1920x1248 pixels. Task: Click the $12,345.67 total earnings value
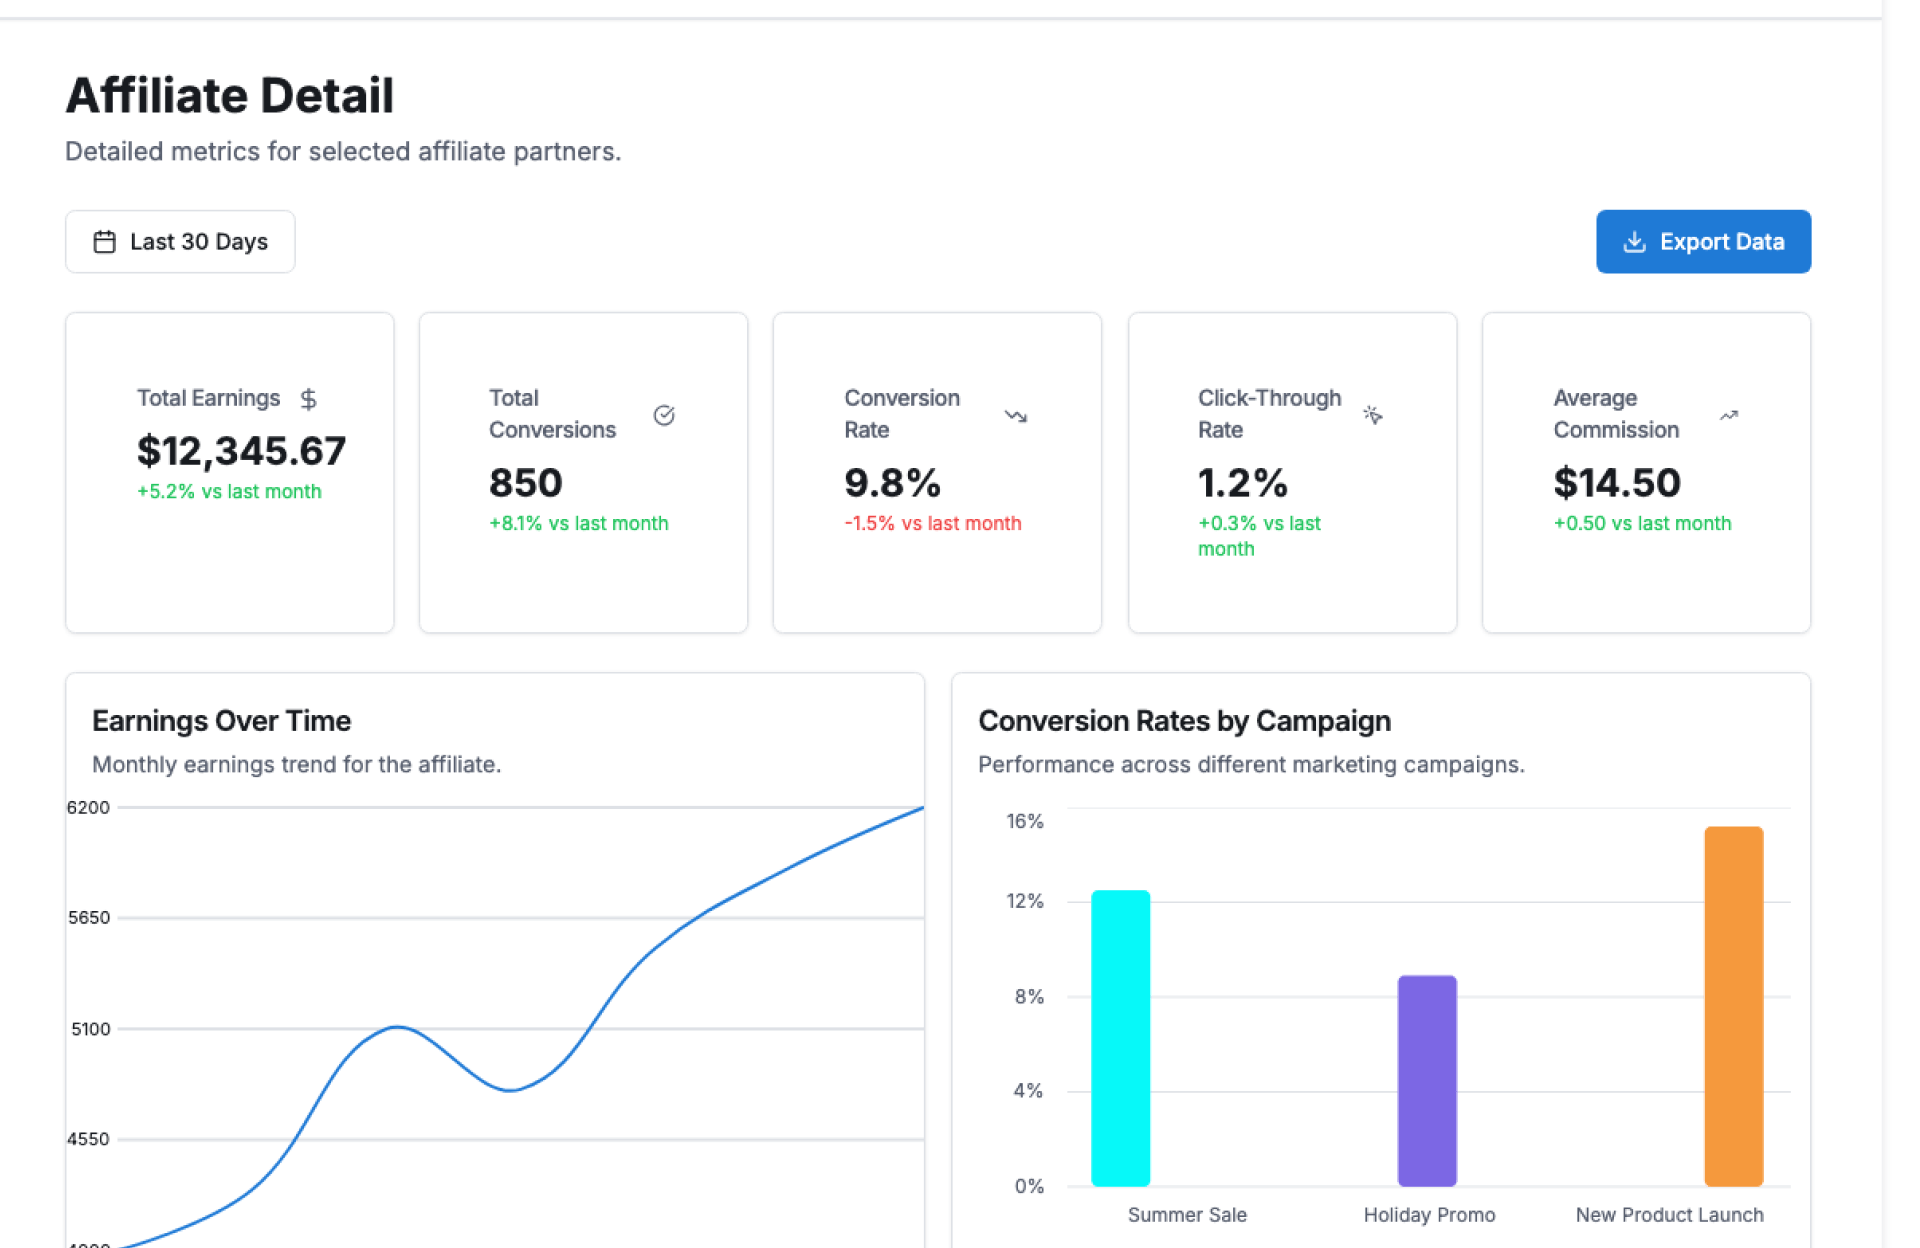241,451
